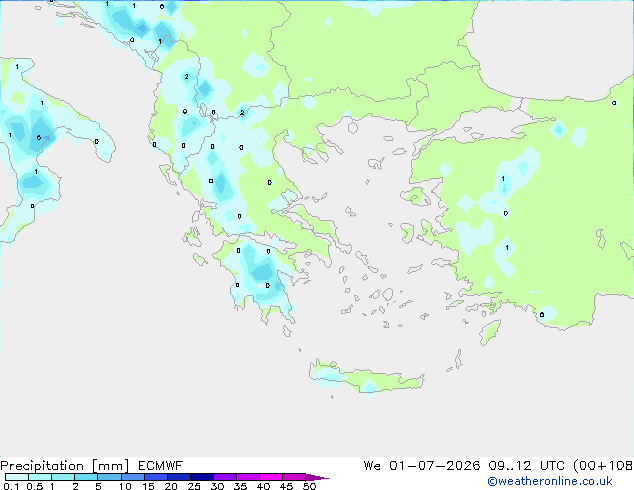Click the '0.5' legend scale label
The height and width of the screenshot is (490, 634).
[35, 486]
